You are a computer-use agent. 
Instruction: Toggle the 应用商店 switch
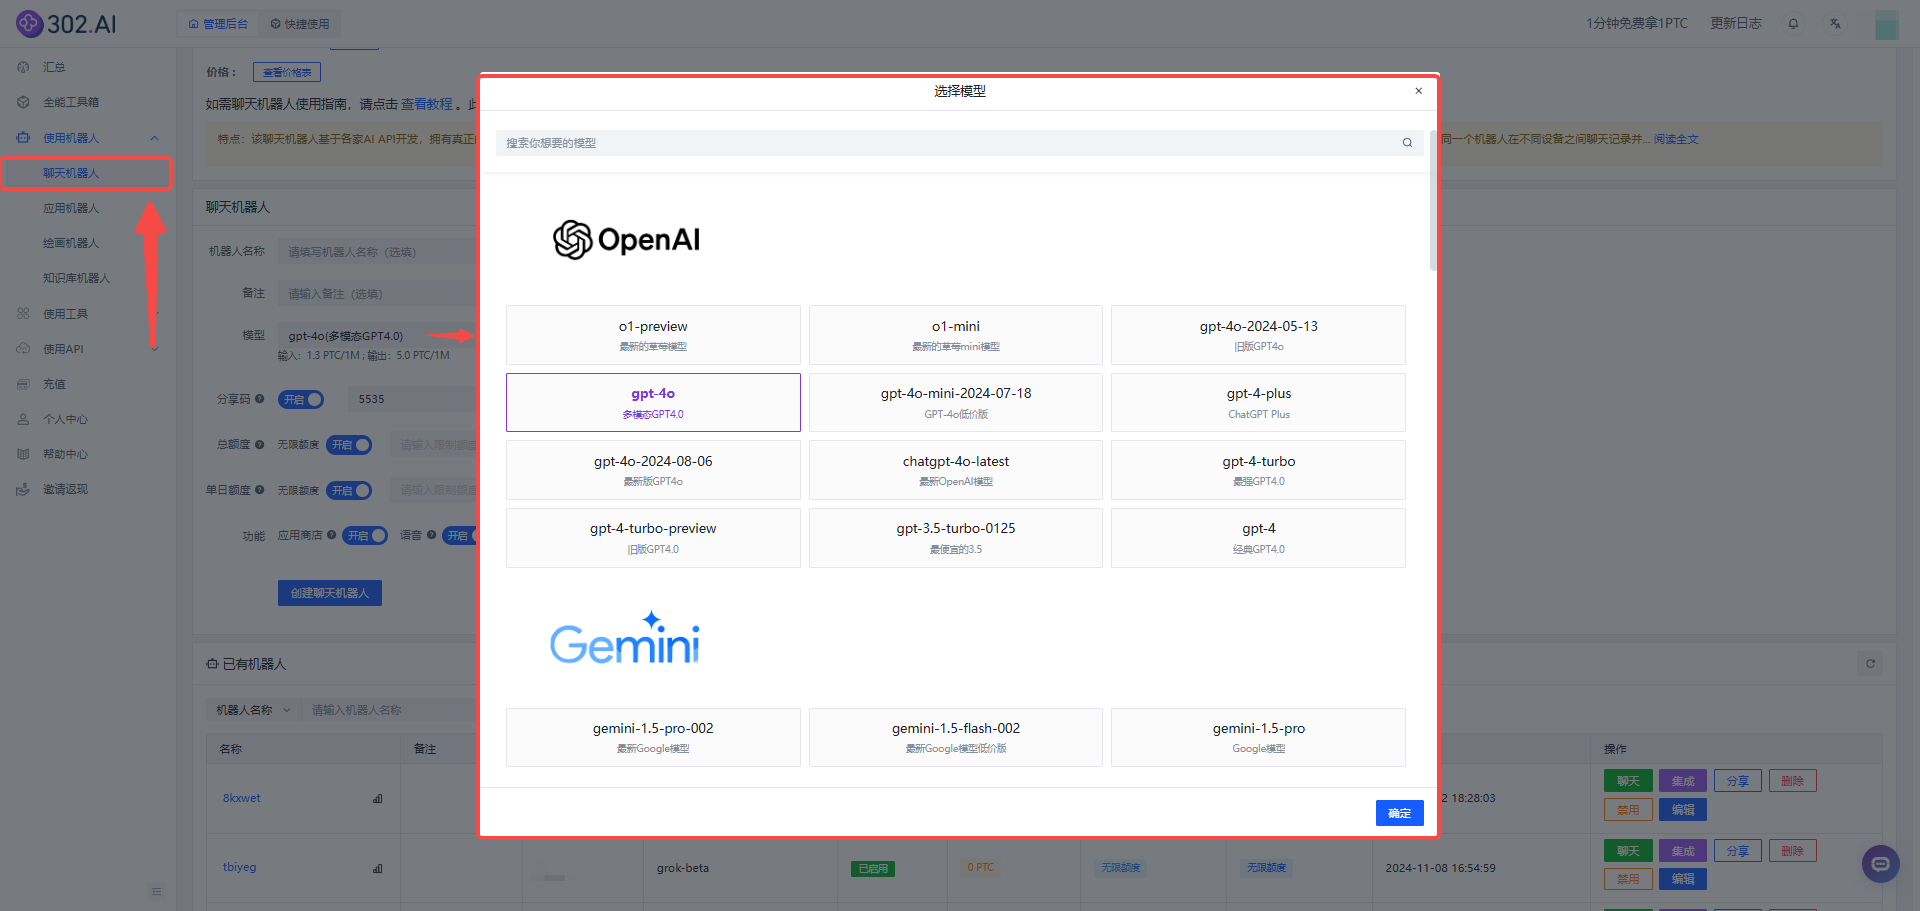(365, 535)
